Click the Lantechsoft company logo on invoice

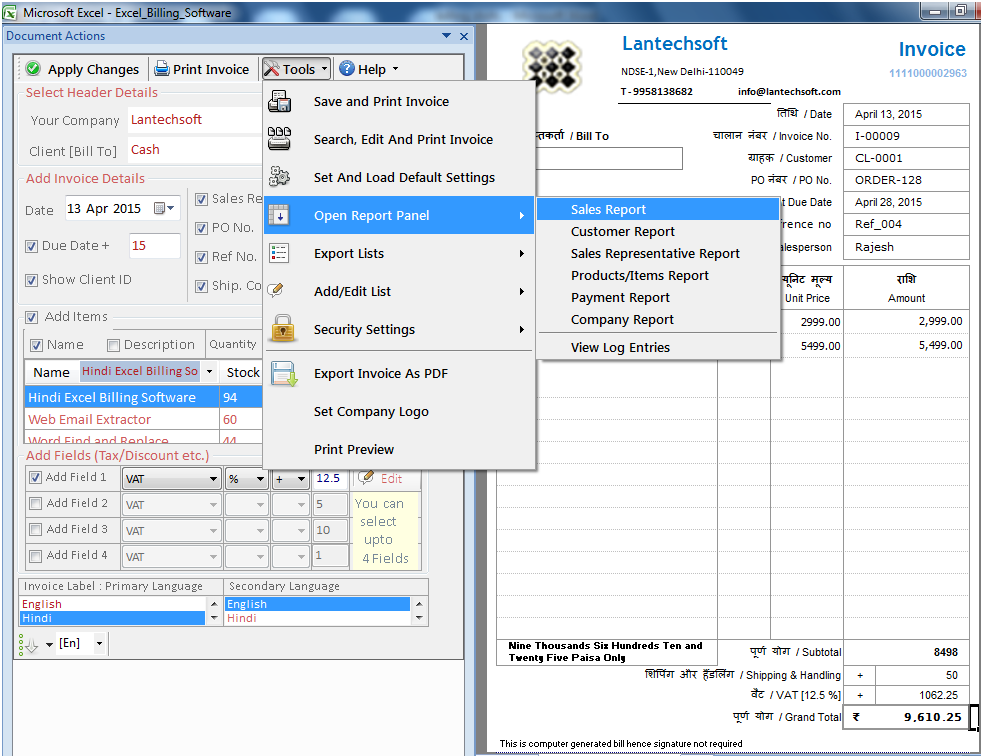coord(552,65)
